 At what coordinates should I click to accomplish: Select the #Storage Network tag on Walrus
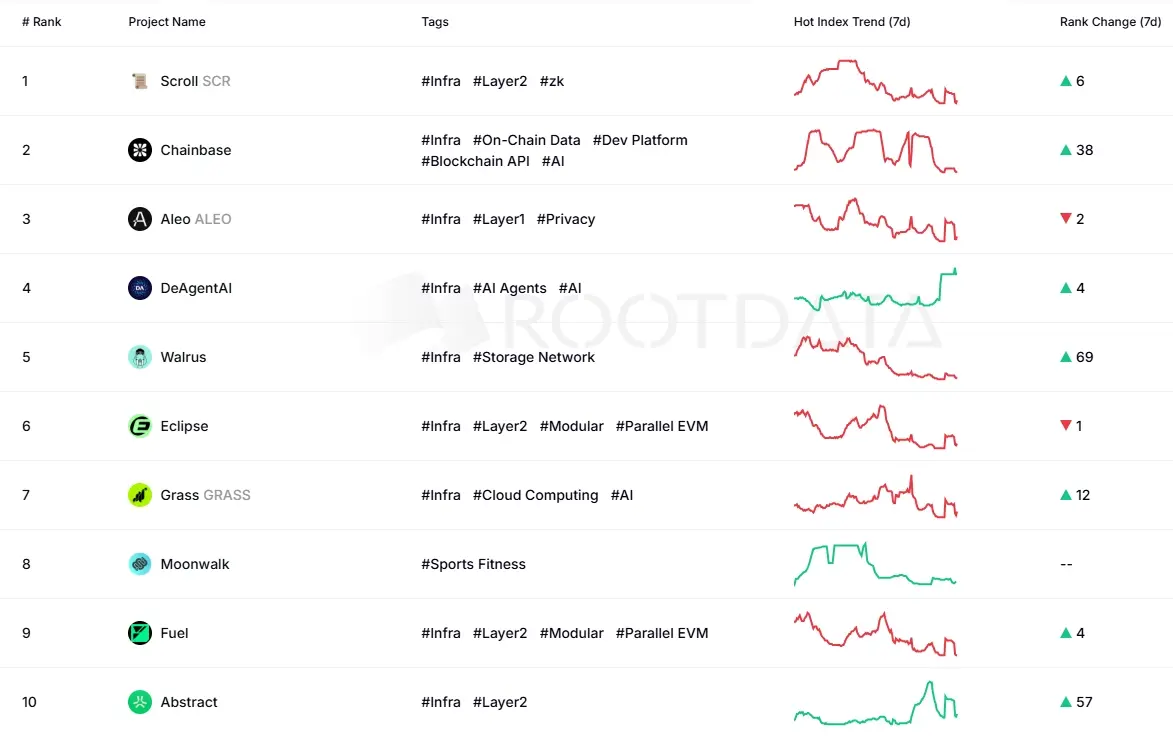(x=534, y=357)
